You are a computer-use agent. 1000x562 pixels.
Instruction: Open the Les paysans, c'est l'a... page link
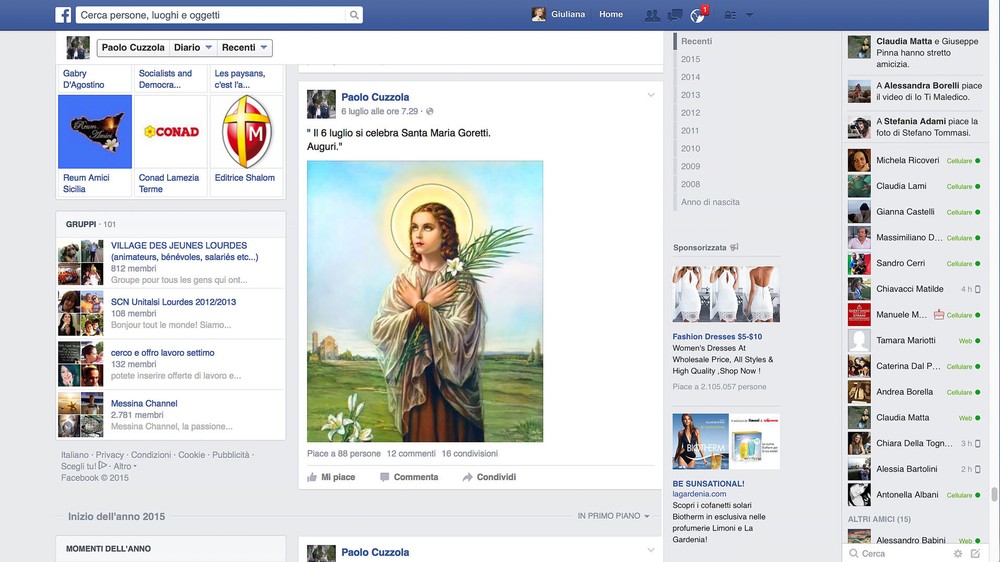[x=240, y=79]
